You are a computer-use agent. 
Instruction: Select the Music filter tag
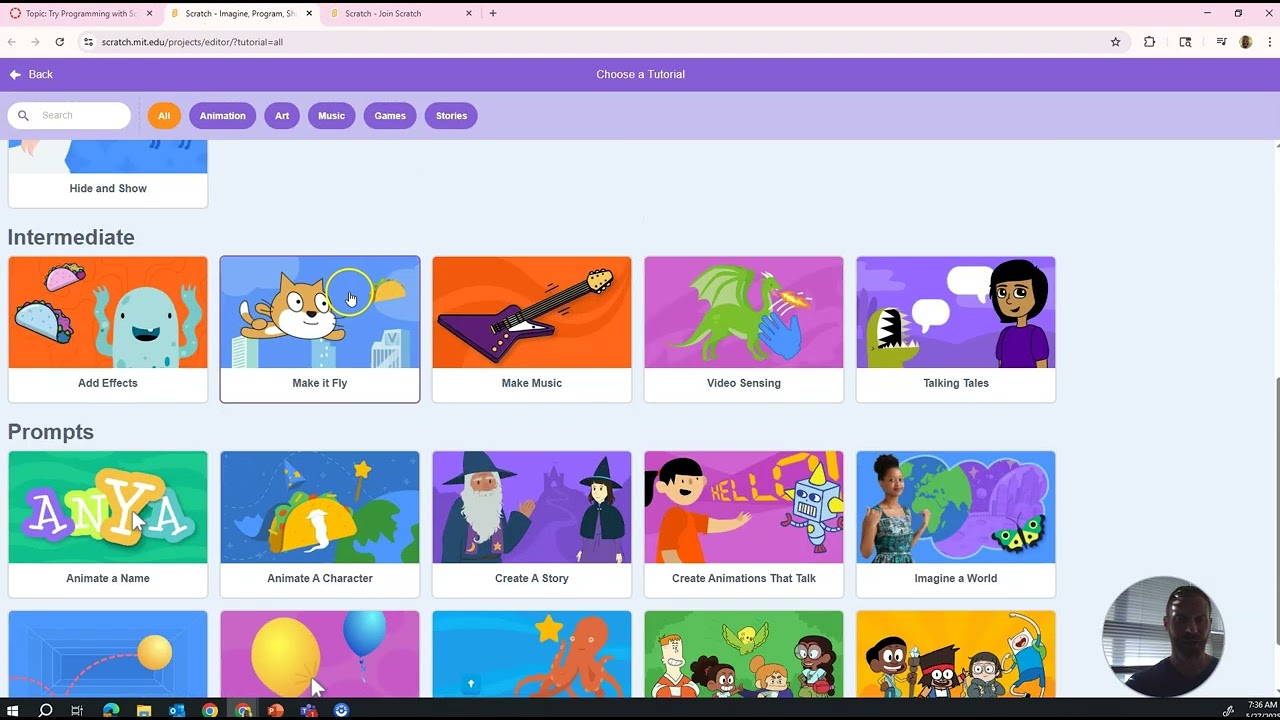pyautogui.click(x=331, y=115)
